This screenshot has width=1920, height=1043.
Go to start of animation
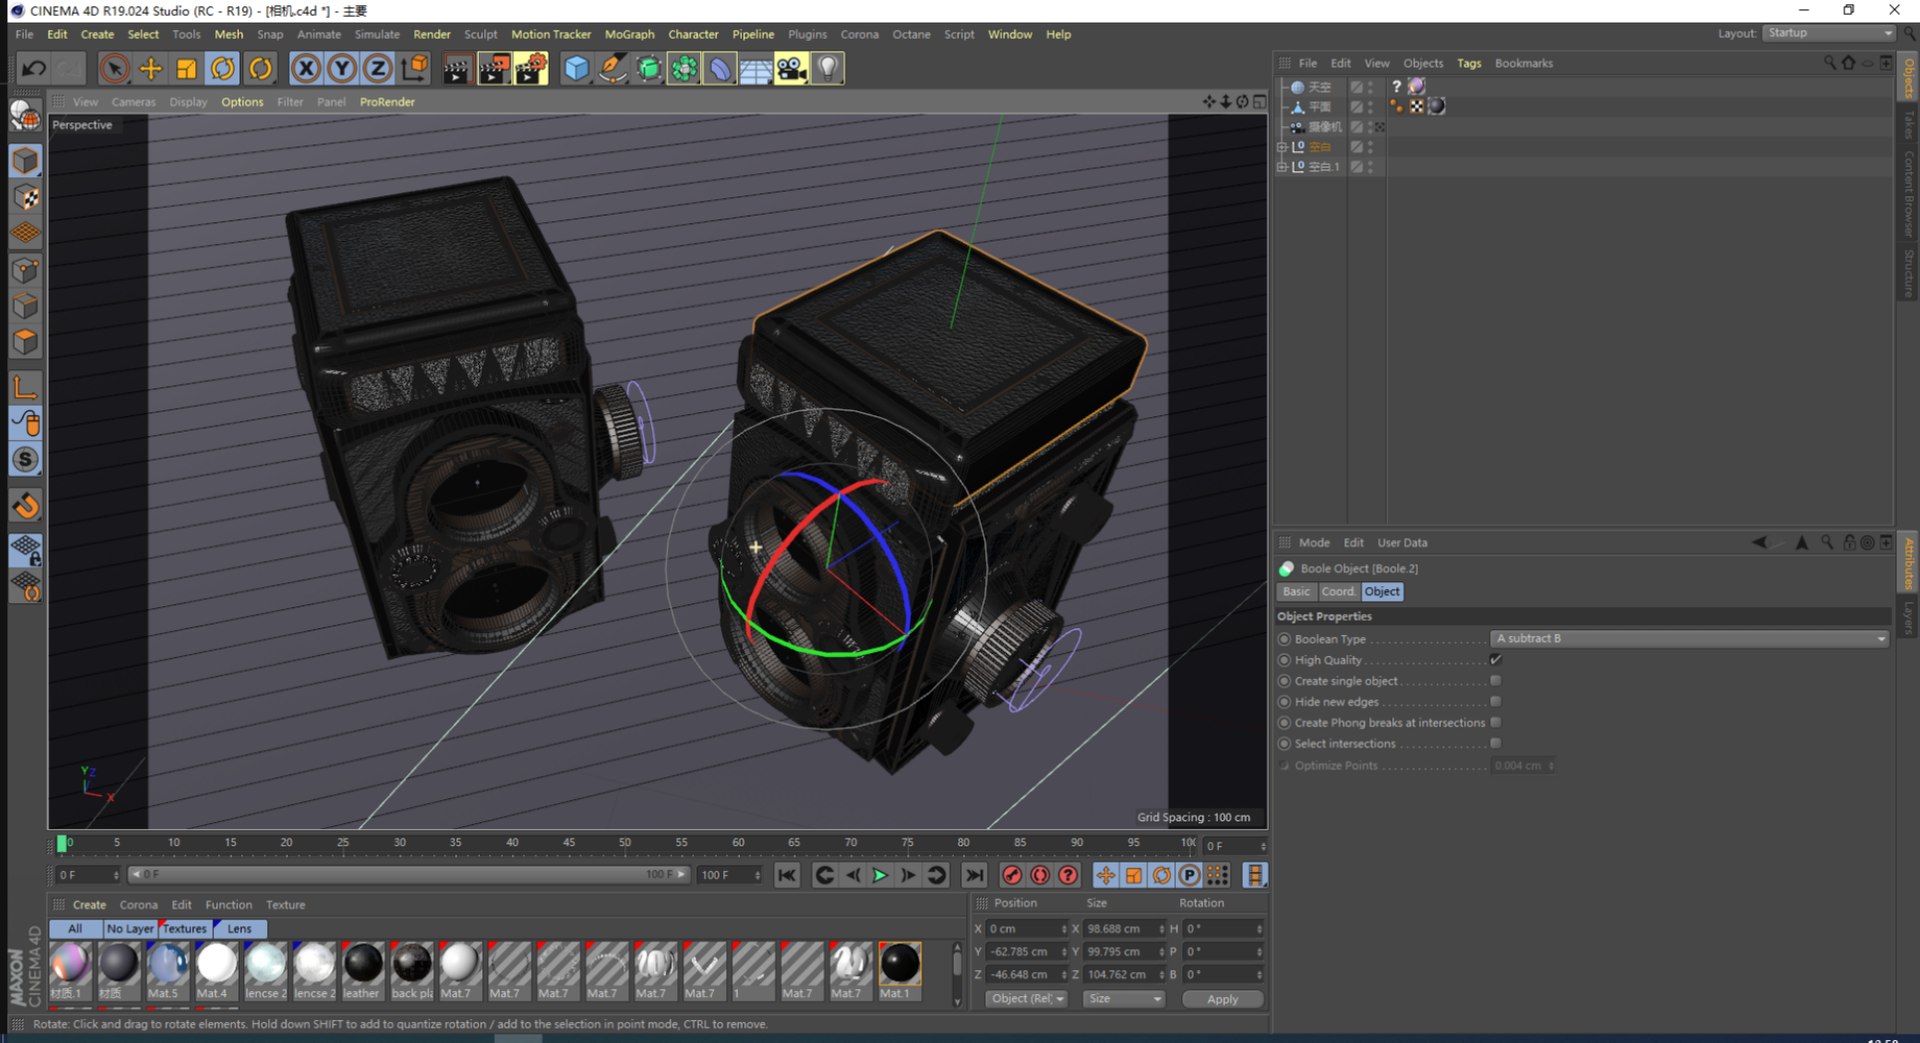tap(787, 875)
